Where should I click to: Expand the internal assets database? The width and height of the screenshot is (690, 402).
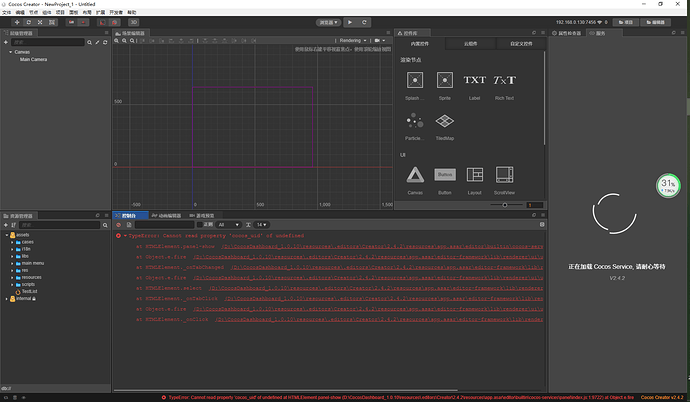[x=7, y=299]
